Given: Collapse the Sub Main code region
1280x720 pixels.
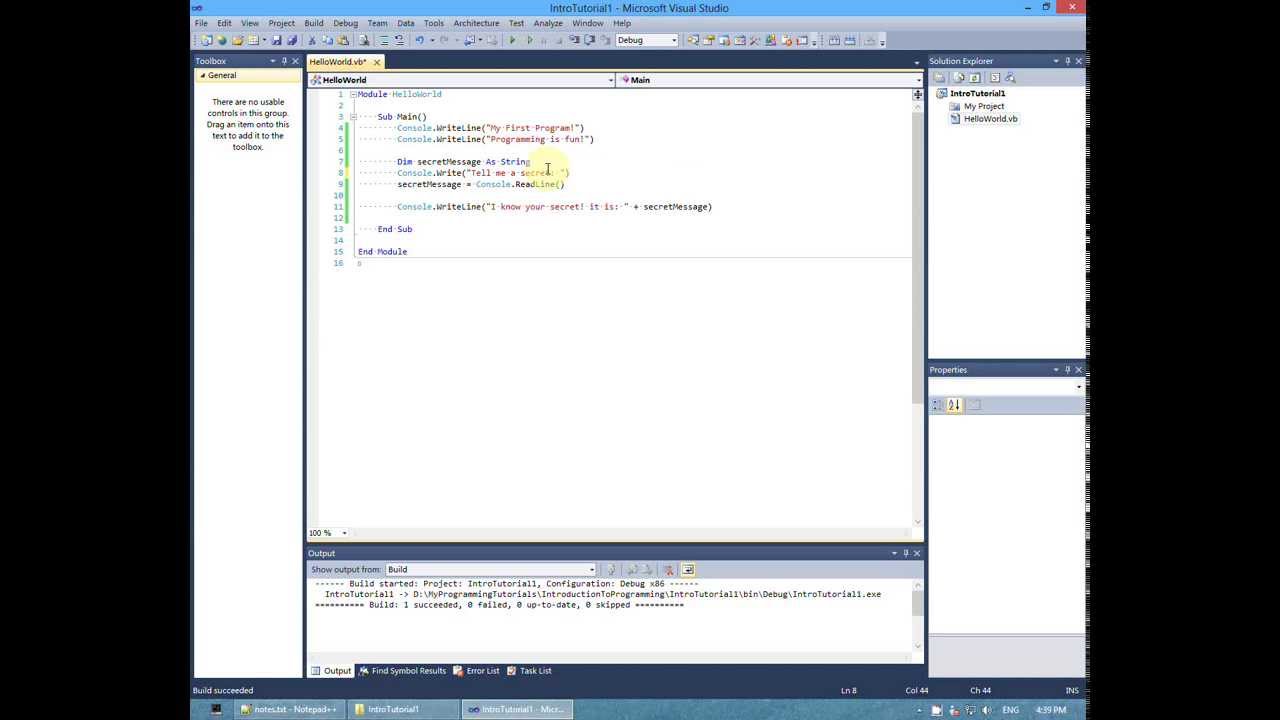Looking at the screenshot, I should tap(352, 117).
